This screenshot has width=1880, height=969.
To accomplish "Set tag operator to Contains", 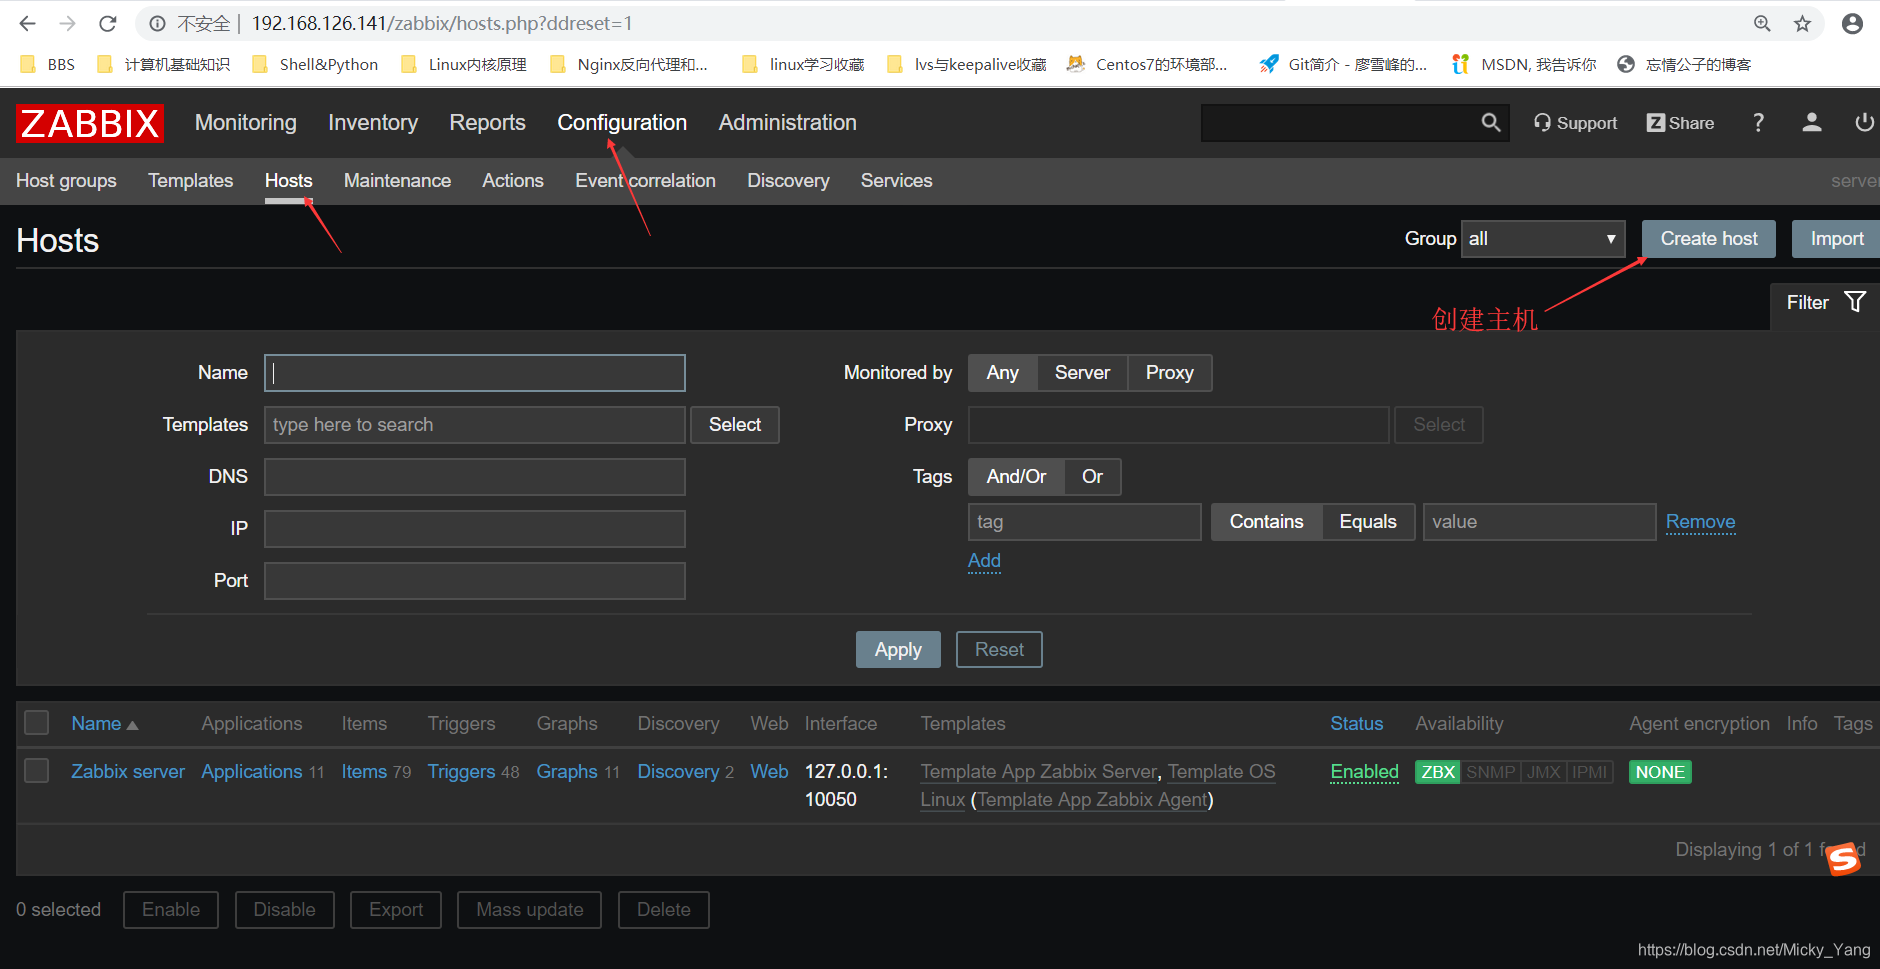I will tap(1267, 522).
